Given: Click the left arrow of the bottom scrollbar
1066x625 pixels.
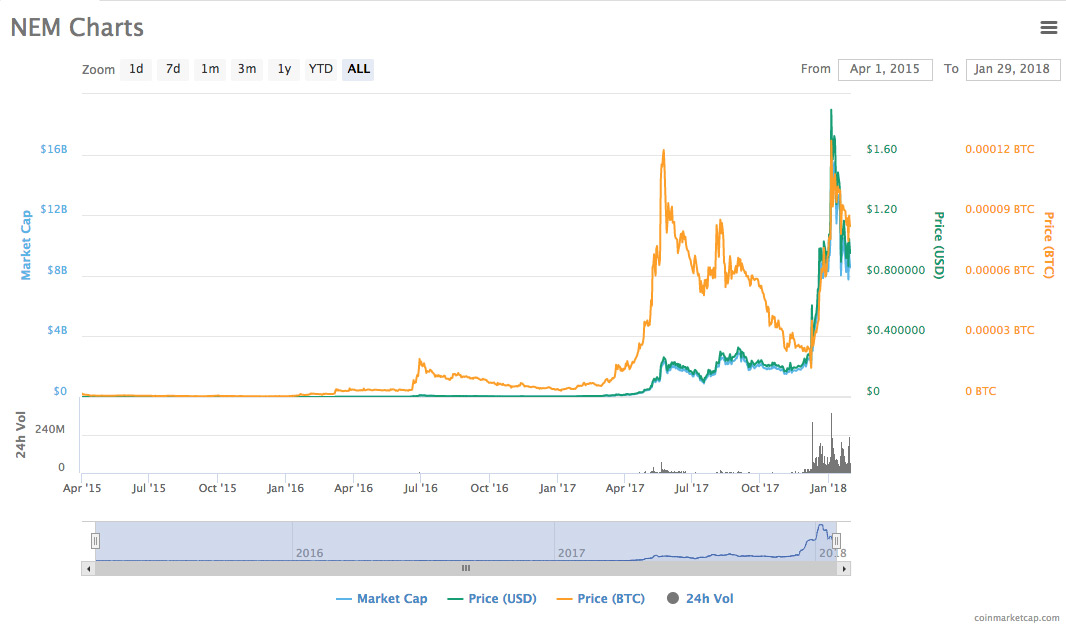Looking at the screenshot, I should (x=88, y=568).
